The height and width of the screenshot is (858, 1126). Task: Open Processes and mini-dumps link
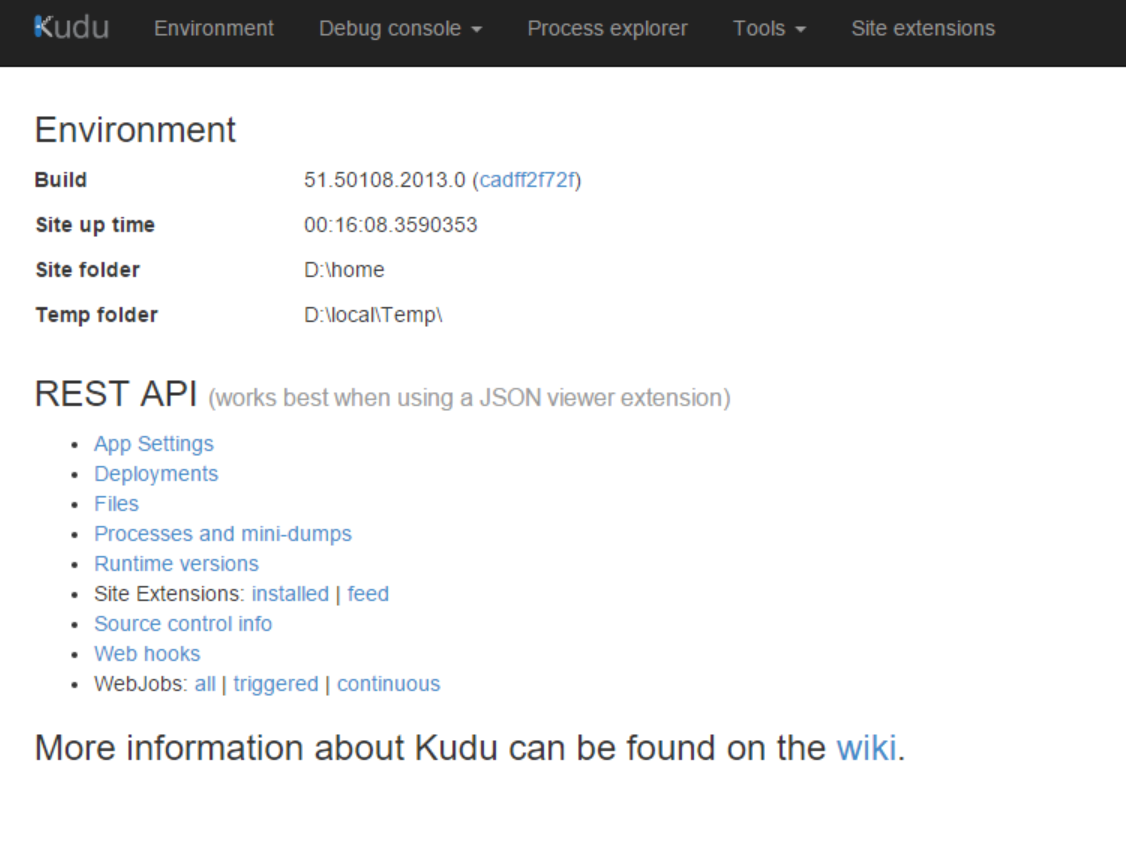(223, 533)
